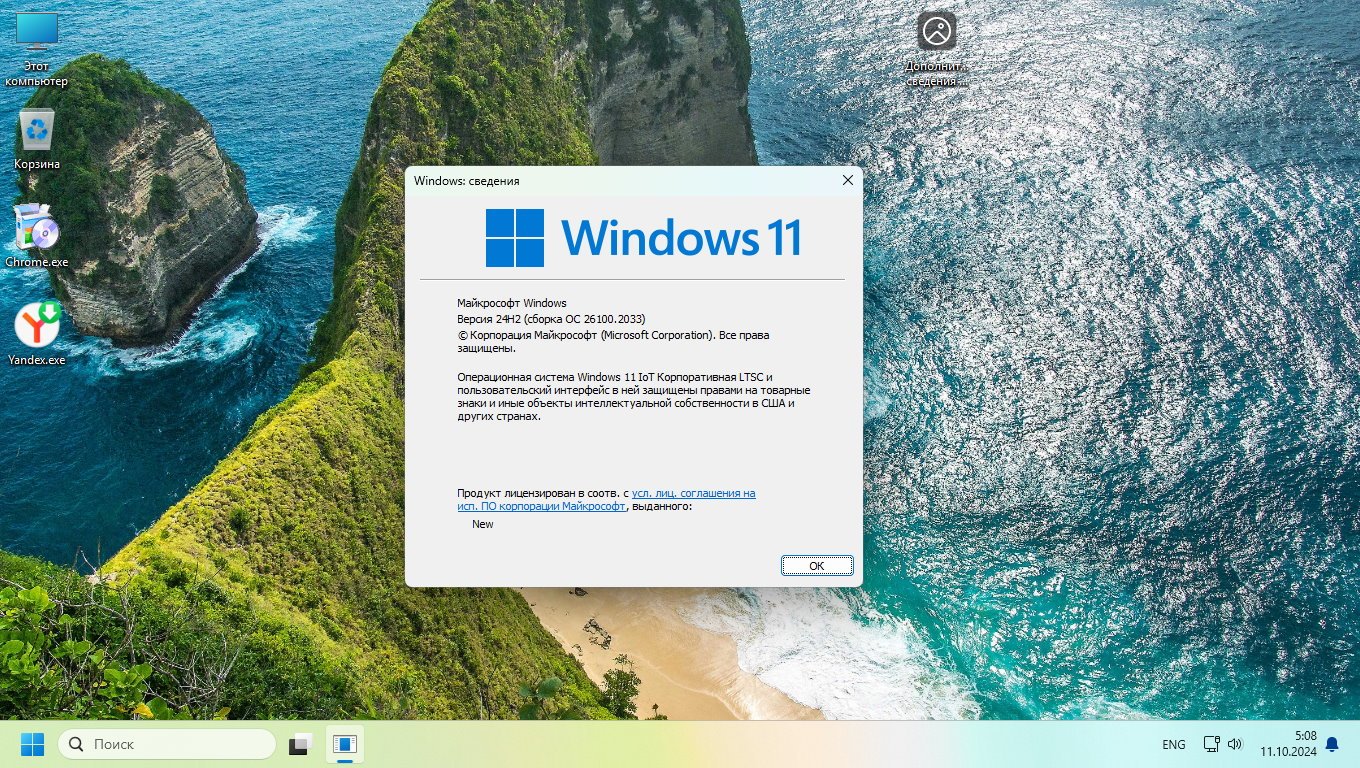The width and height of the screenshot is (1360, 768).
Task: Open Task View from the taskbar
Action: [x=301, y=745]
